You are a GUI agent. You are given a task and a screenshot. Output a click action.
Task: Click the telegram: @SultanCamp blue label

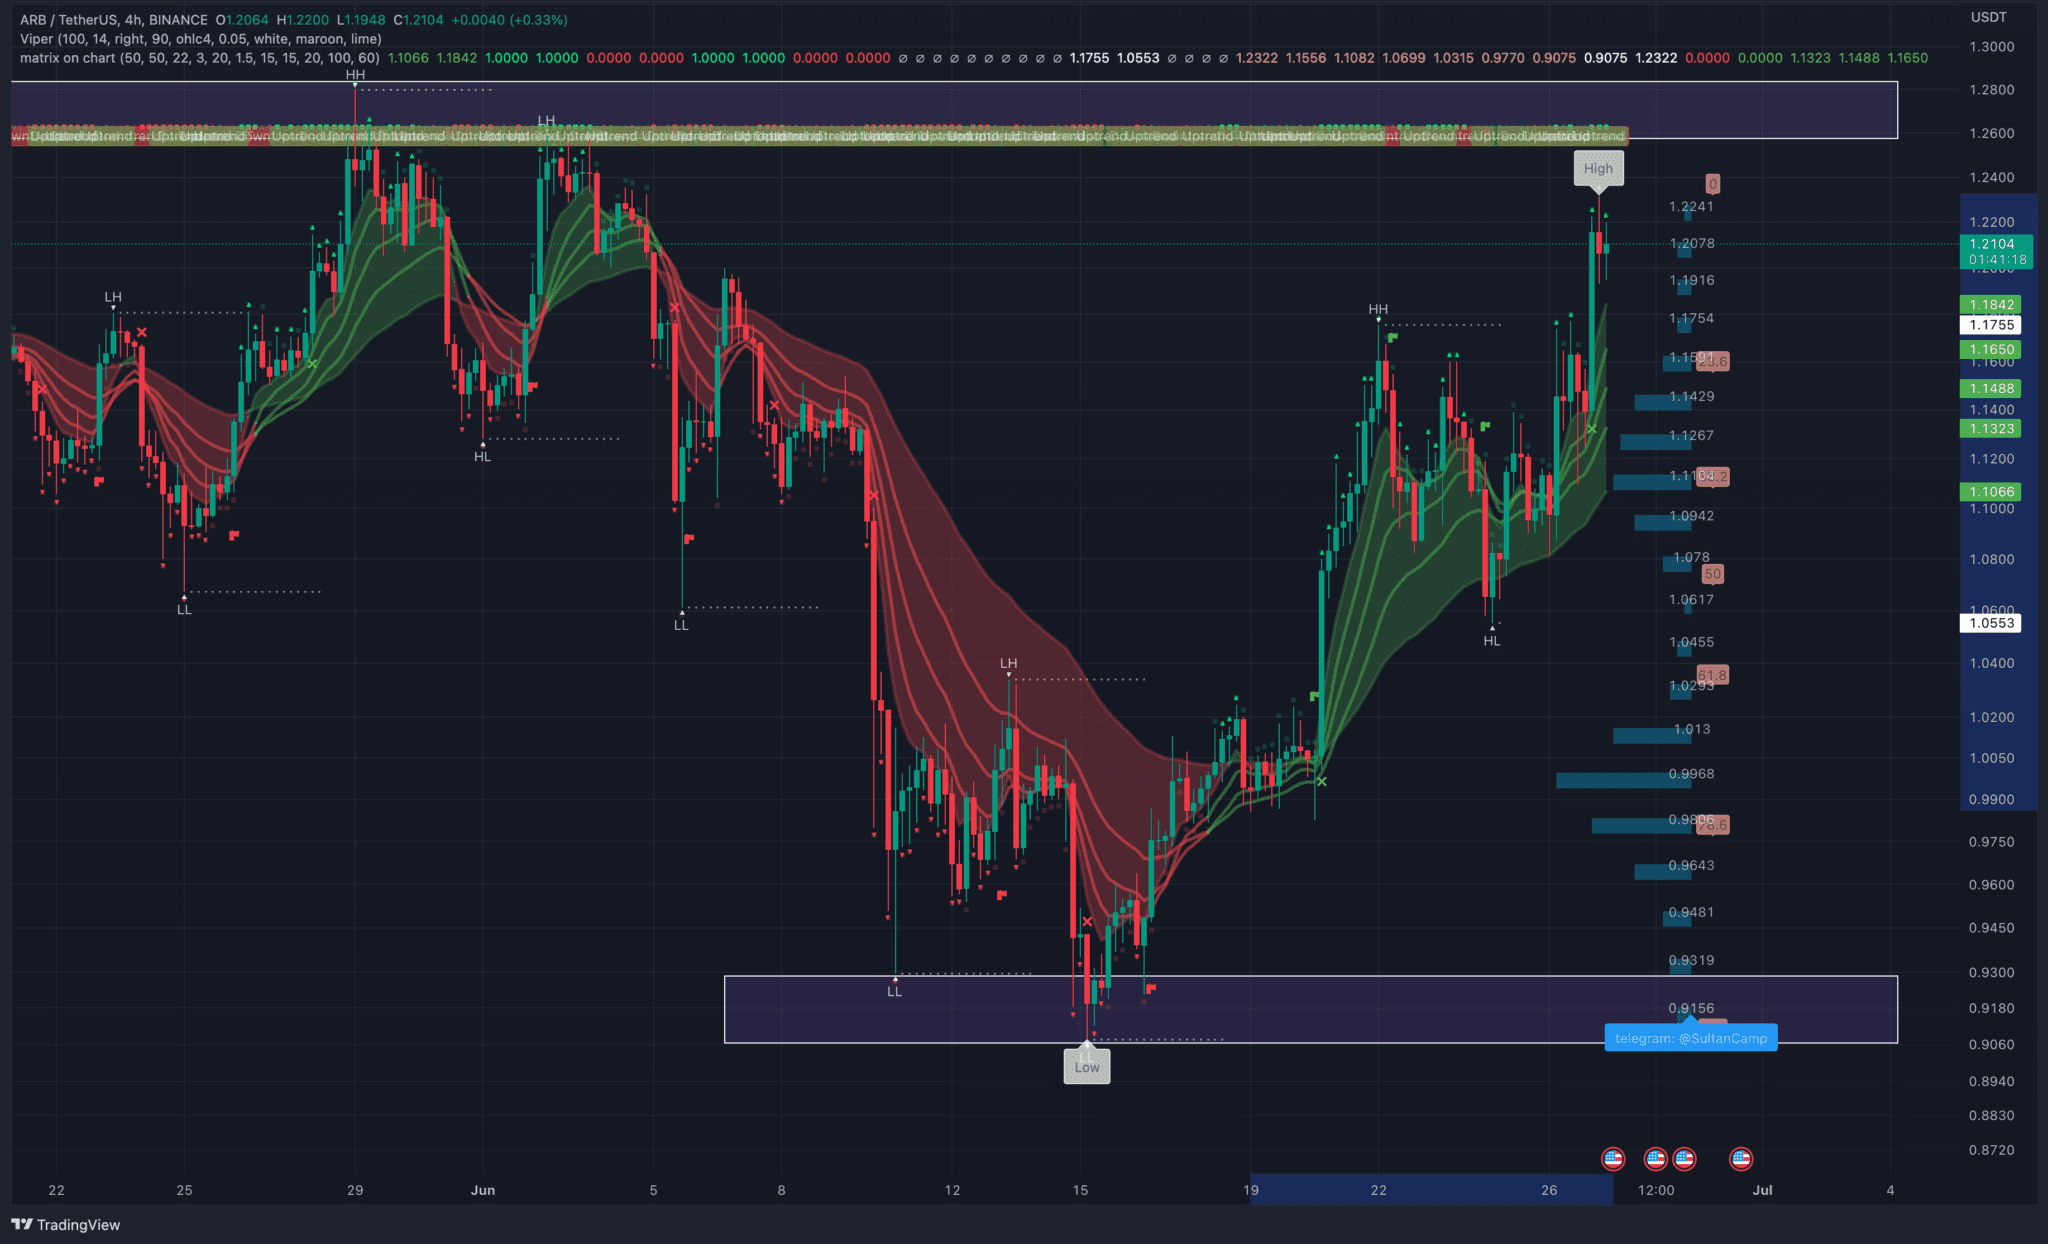(x=1691, y=1038)
